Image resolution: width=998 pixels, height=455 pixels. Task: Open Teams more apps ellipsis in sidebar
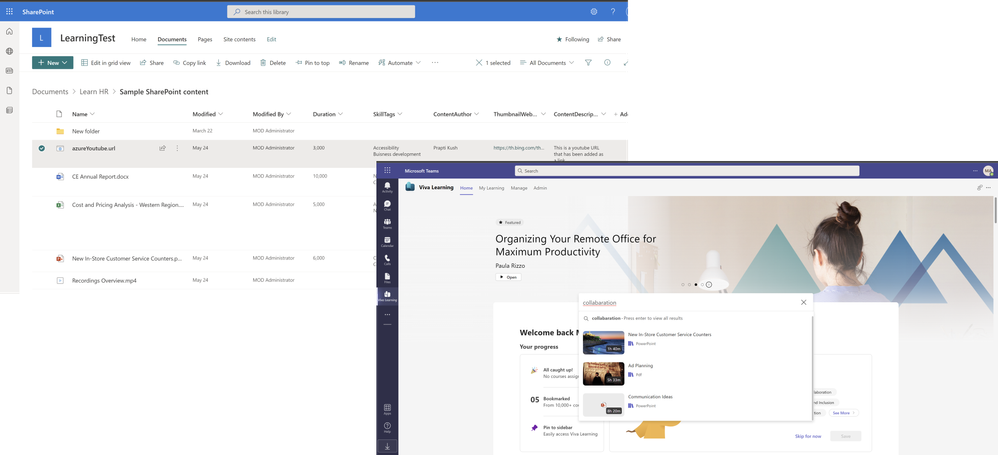[x=387, y=314]
